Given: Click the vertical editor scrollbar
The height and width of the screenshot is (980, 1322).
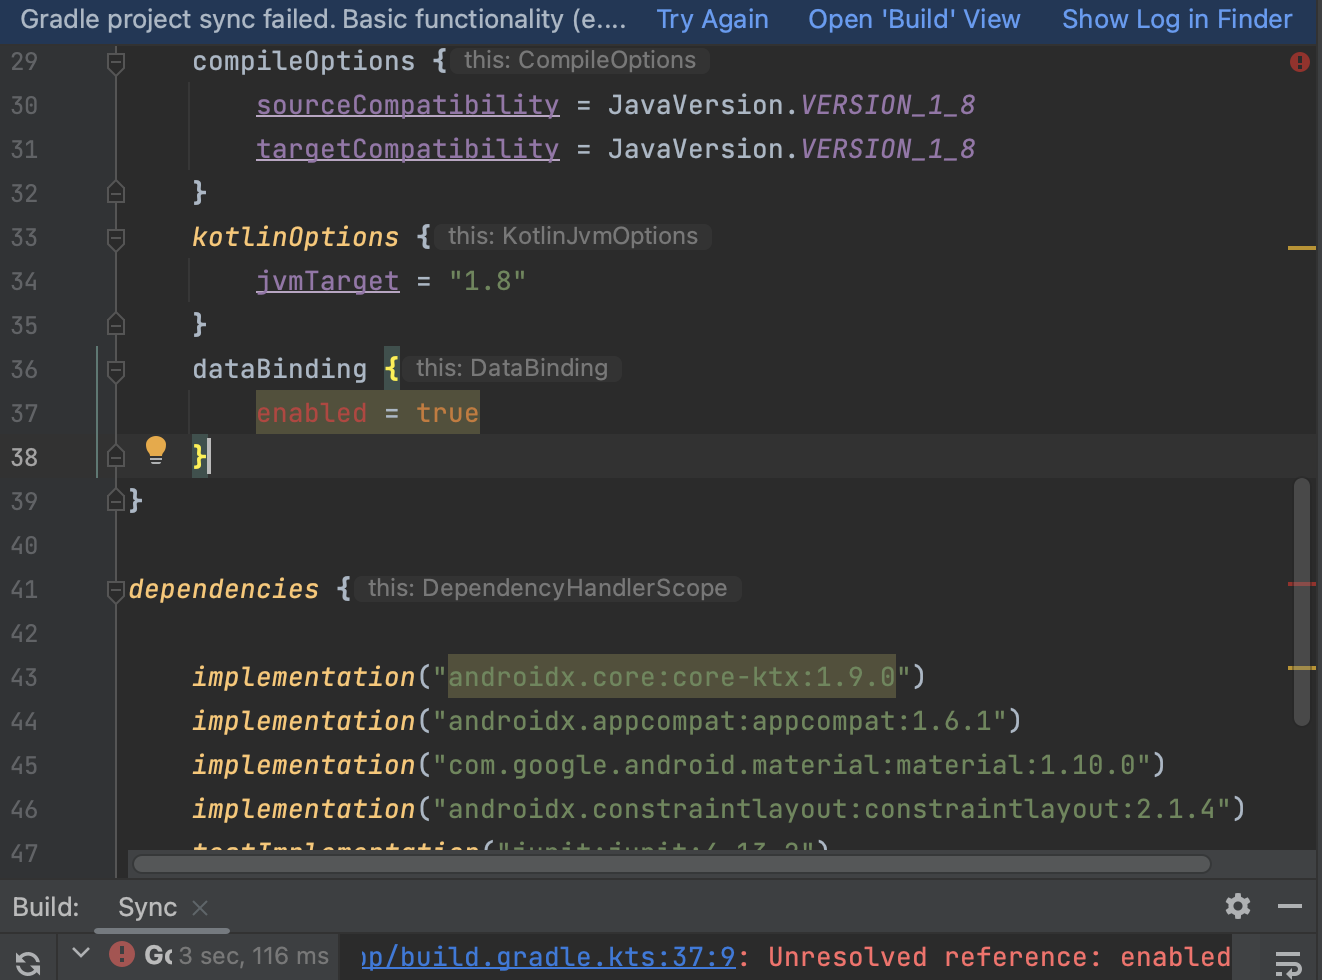Looking at the screenshot, I should 1301,601.
